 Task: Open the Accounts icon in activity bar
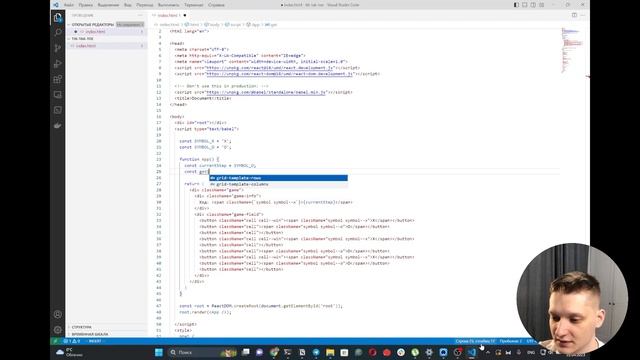[x=58, y=314]
